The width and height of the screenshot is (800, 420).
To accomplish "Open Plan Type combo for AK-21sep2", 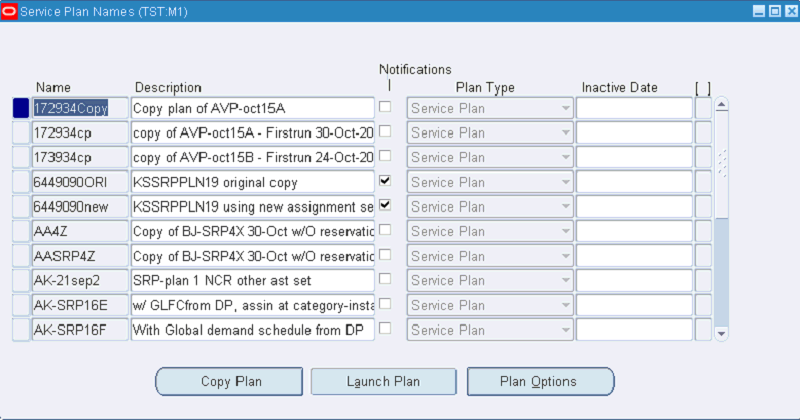I will (565, 280).
